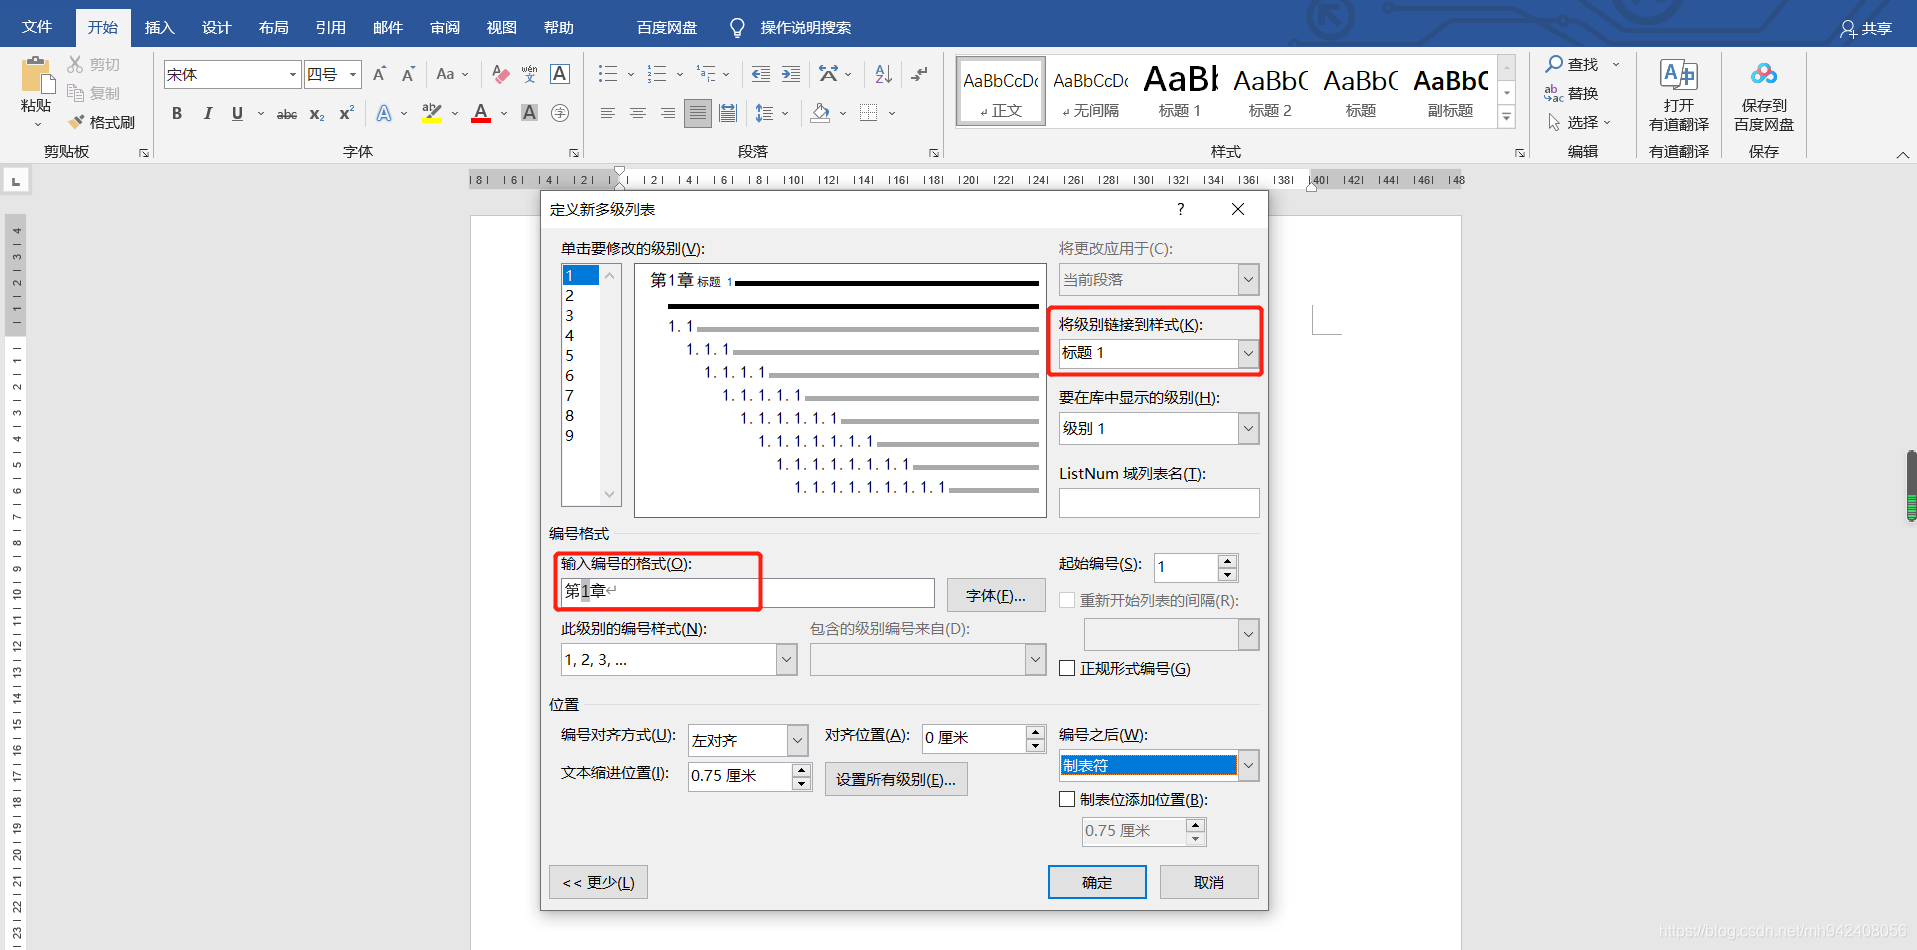Click the yellow text highlight color swatch

point(432,113)
